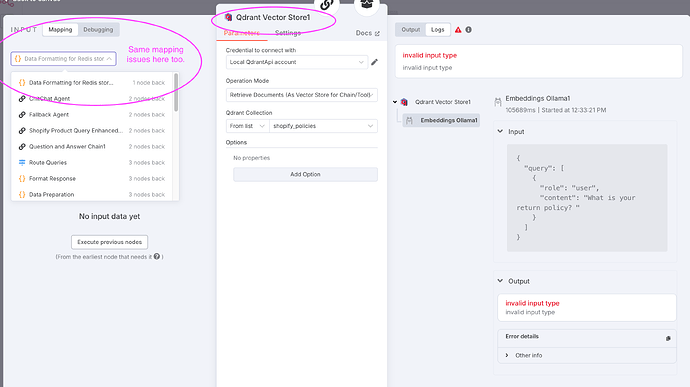This screenshot has width=690, height=387.
Task: Click the node list scrollbar
Action: coord(176,92)
